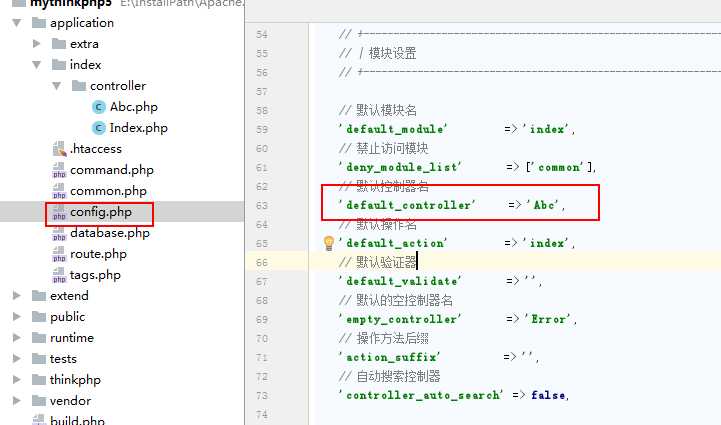721x425 pixels.
Task: Click the route.php file icon
Action: pyautogui.click(x=59, y=254)
